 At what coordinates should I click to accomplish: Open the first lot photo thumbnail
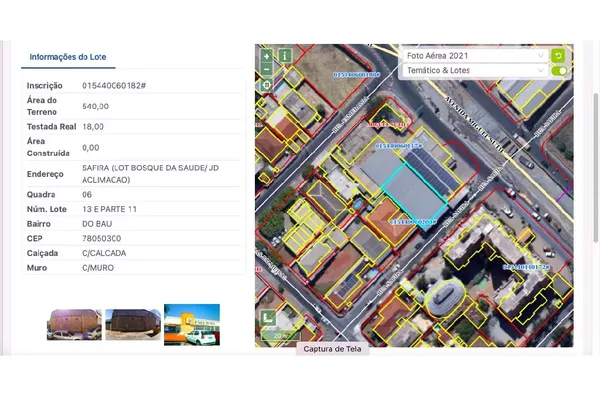click(x=74, y=324)
